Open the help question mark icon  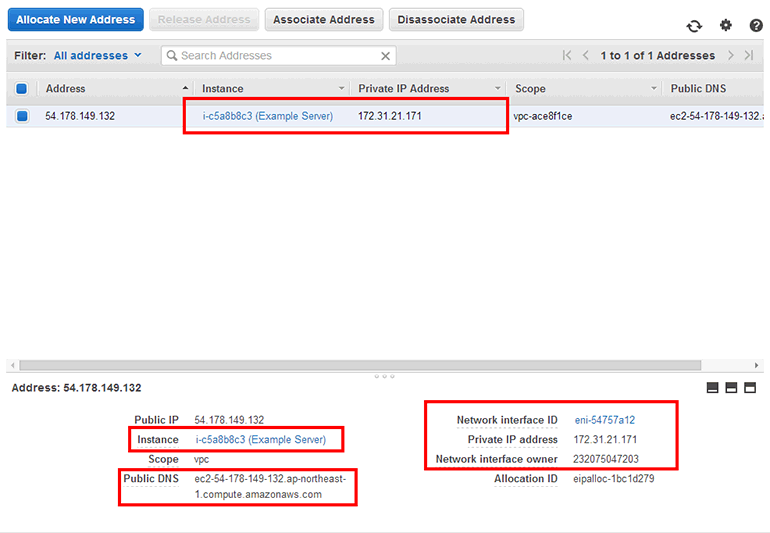click(756, 26)
